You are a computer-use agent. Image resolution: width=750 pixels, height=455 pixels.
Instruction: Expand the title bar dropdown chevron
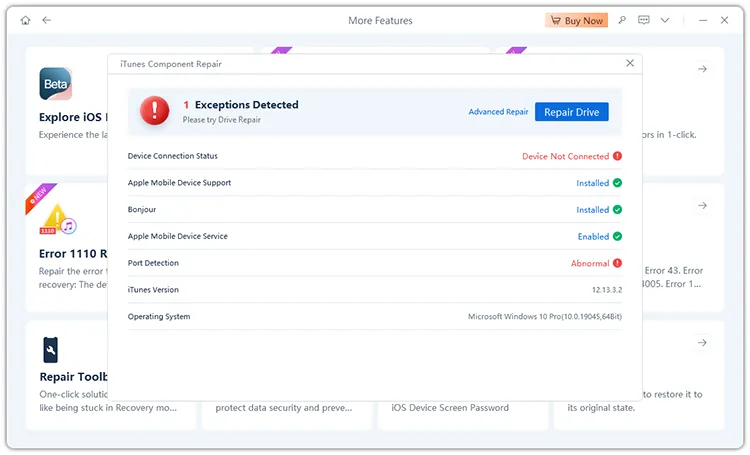click(x=665, y=20)
